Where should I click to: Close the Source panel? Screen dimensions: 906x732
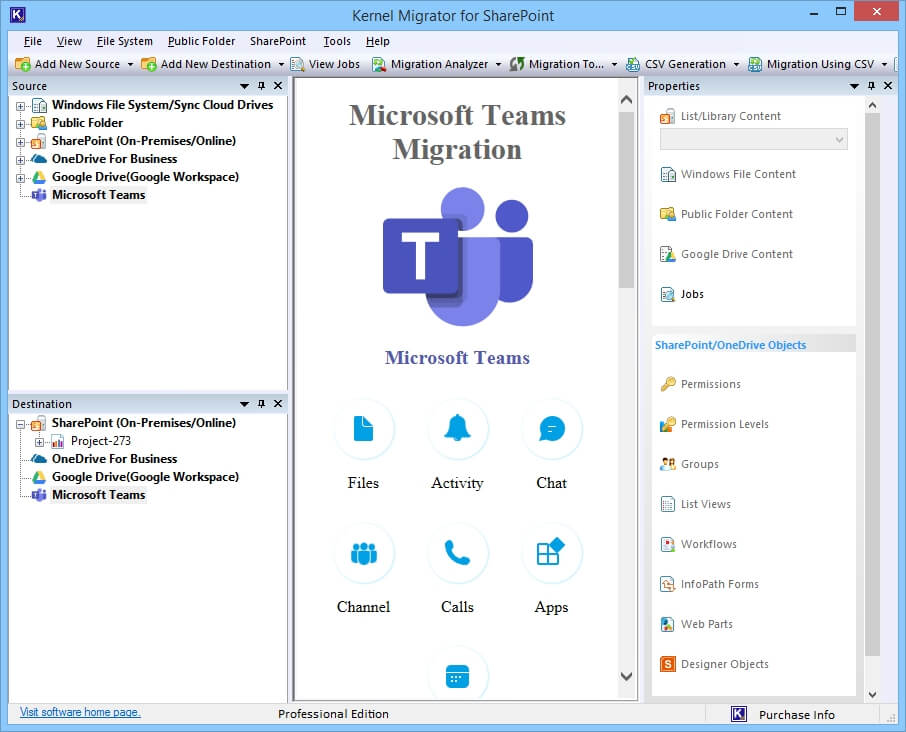(x=278, y=86)
